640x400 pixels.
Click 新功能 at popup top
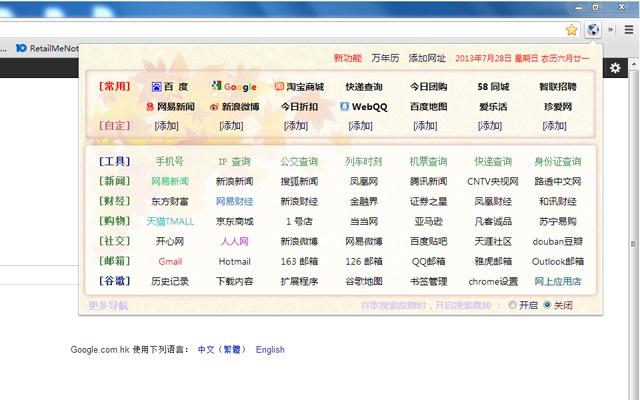pos(348,58)
